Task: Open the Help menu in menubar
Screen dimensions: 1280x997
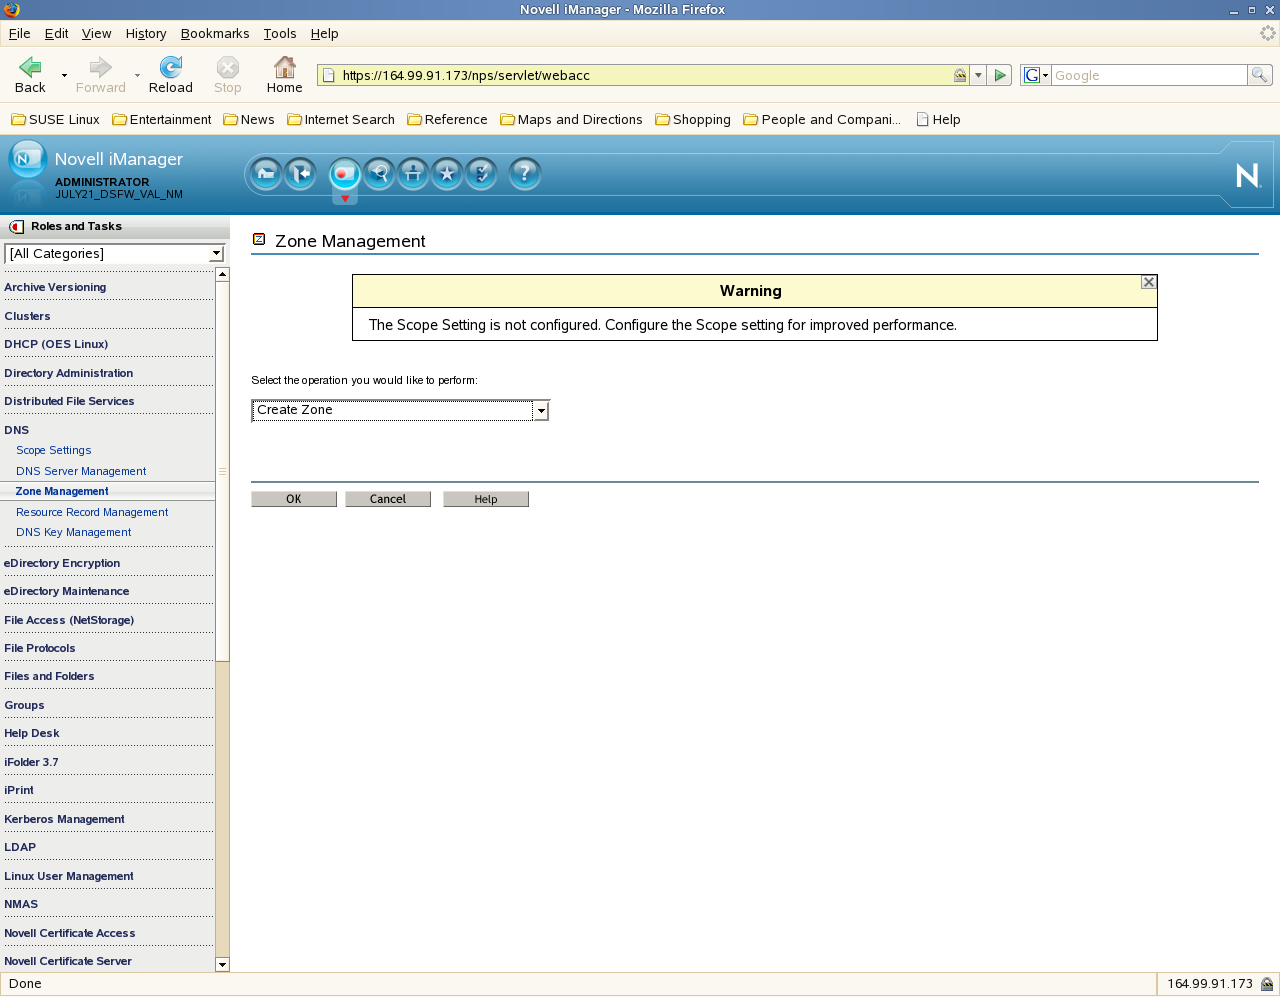Action: pyautogui.click(x=324, y=33)
